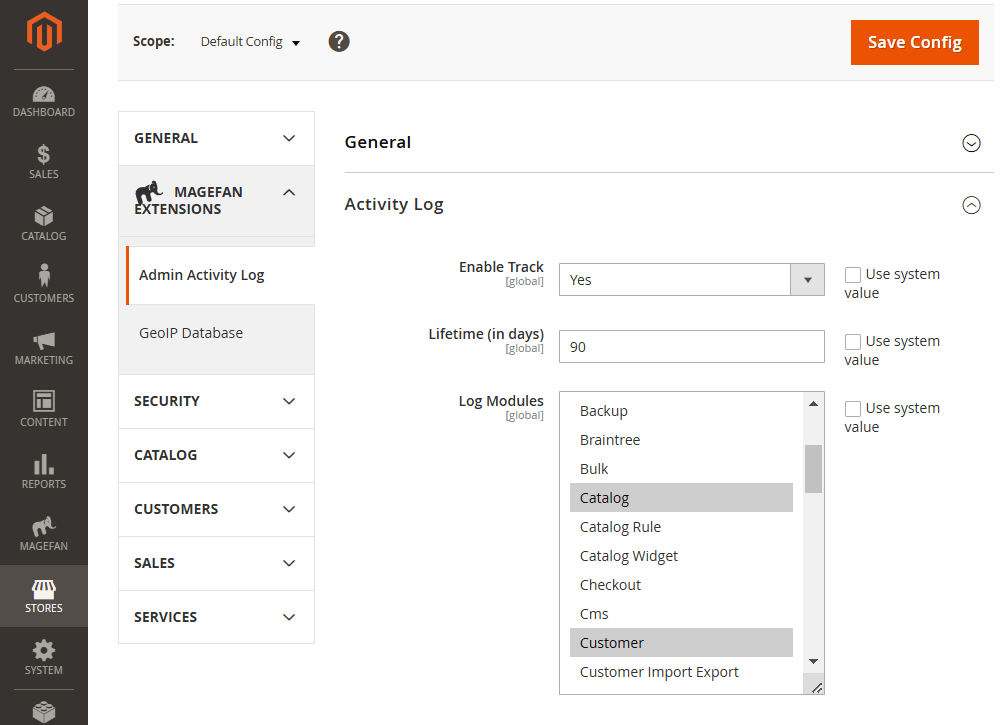1000x725 pixels.
Task: Expand the SALES config tab
Action: [x=216, y=563]
